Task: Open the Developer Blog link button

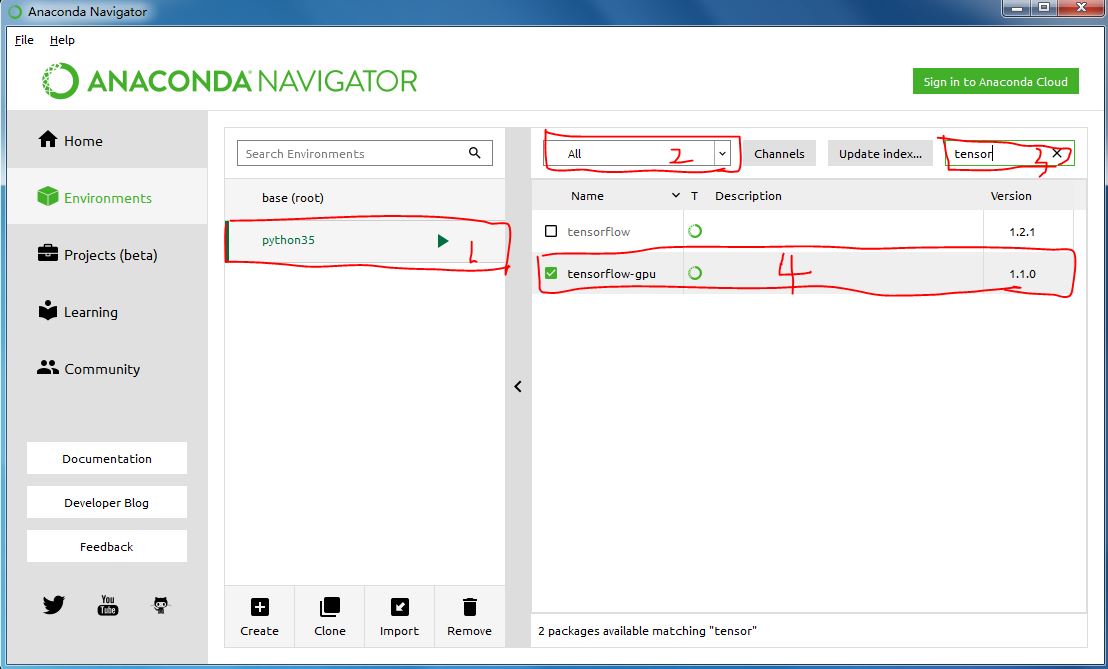Action: (x=107, y=502)
